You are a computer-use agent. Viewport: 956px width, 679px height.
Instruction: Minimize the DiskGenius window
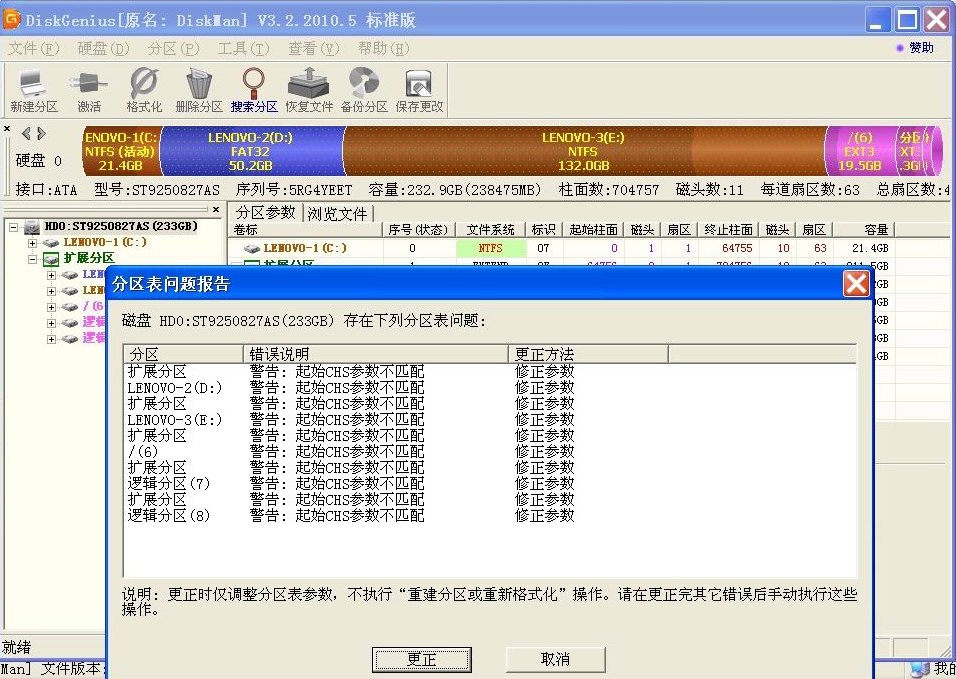[x=877, y=20]
